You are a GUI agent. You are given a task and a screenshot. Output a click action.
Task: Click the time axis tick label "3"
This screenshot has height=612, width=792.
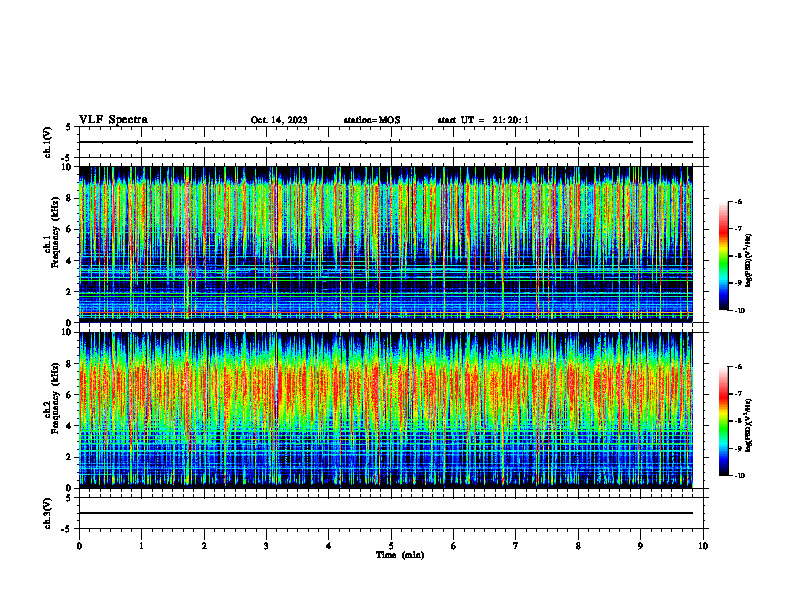click(x=266, y=546)
